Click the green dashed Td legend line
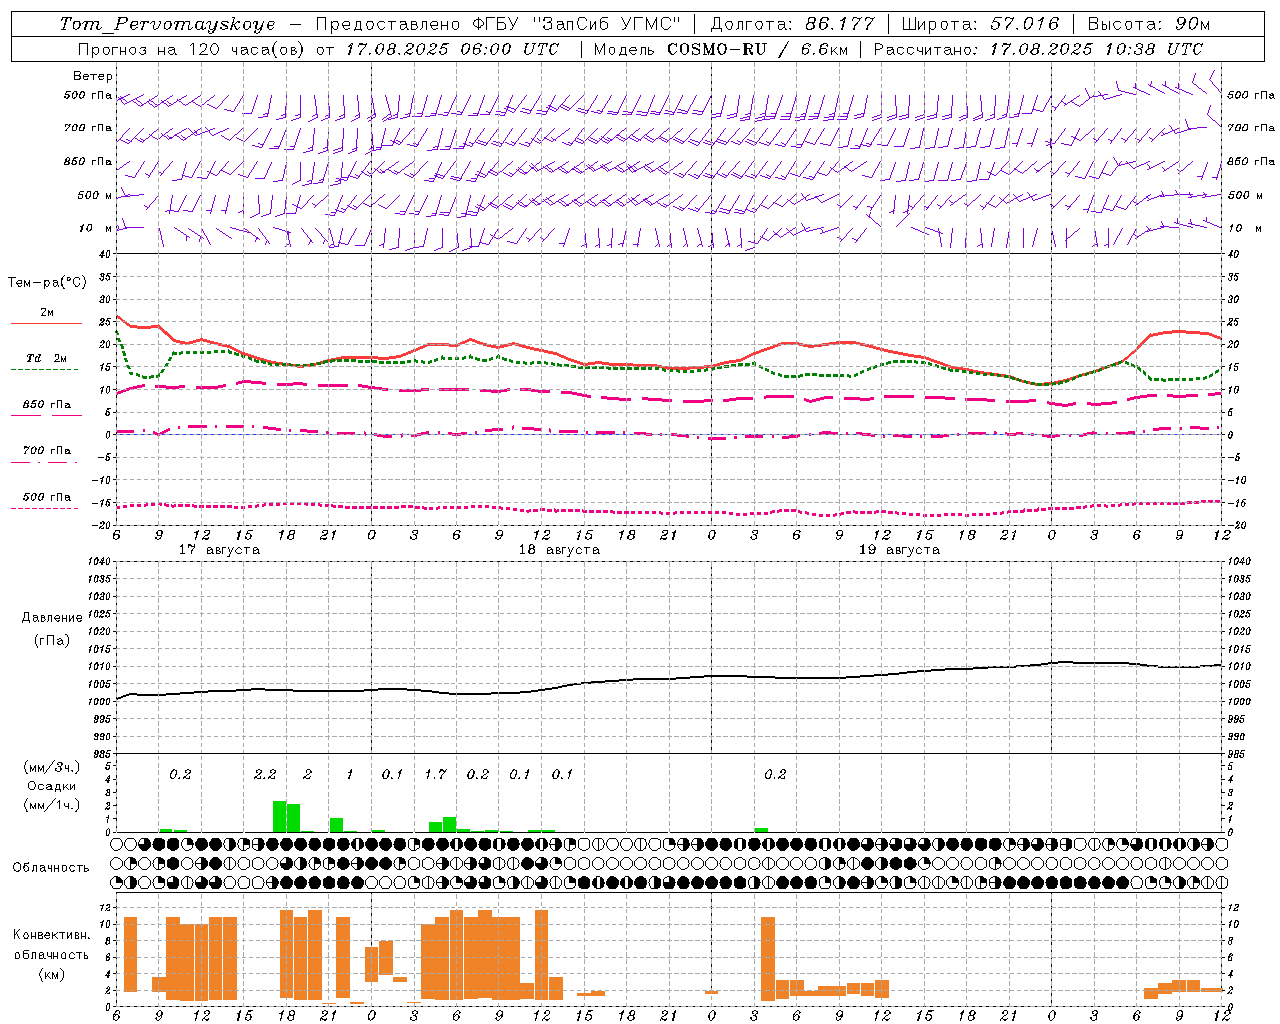Viewport: 1280px width, 1024px height. (44, 370)
